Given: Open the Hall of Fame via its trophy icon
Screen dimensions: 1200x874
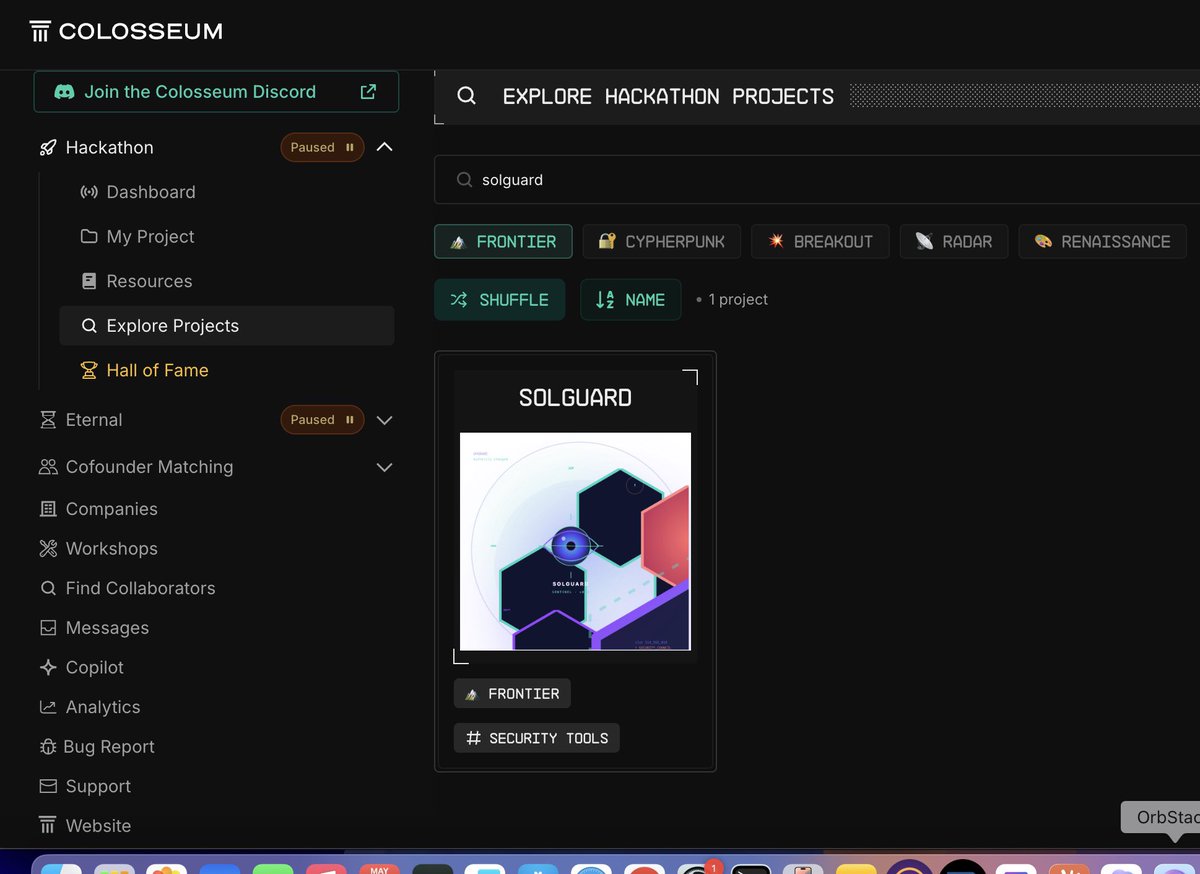Looking at the screenshot, I should pos(89,370).
